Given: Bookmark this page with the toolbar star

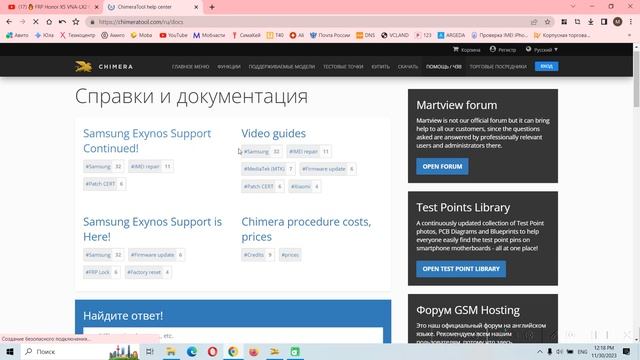Looking at the screenshot, I should click(x=547, y=22).
